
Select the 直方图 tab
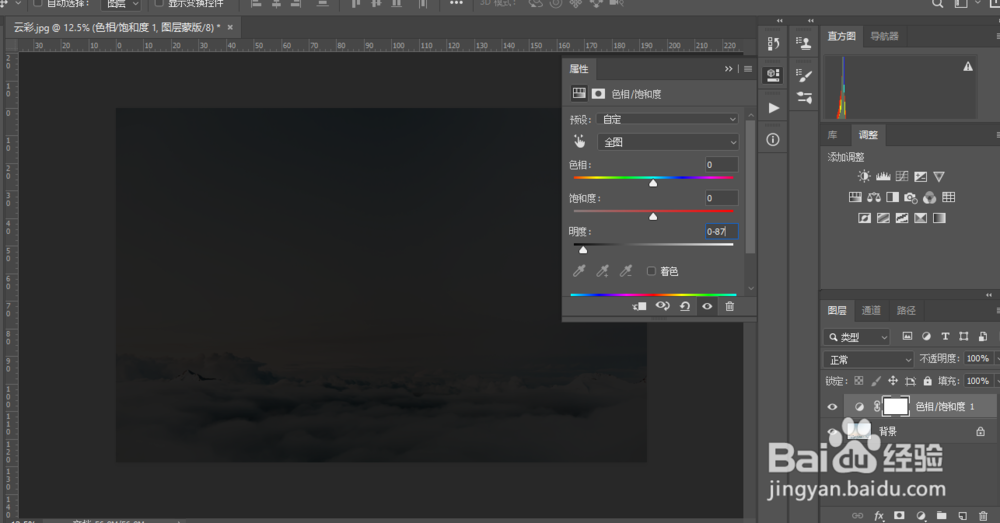[842, 36]
